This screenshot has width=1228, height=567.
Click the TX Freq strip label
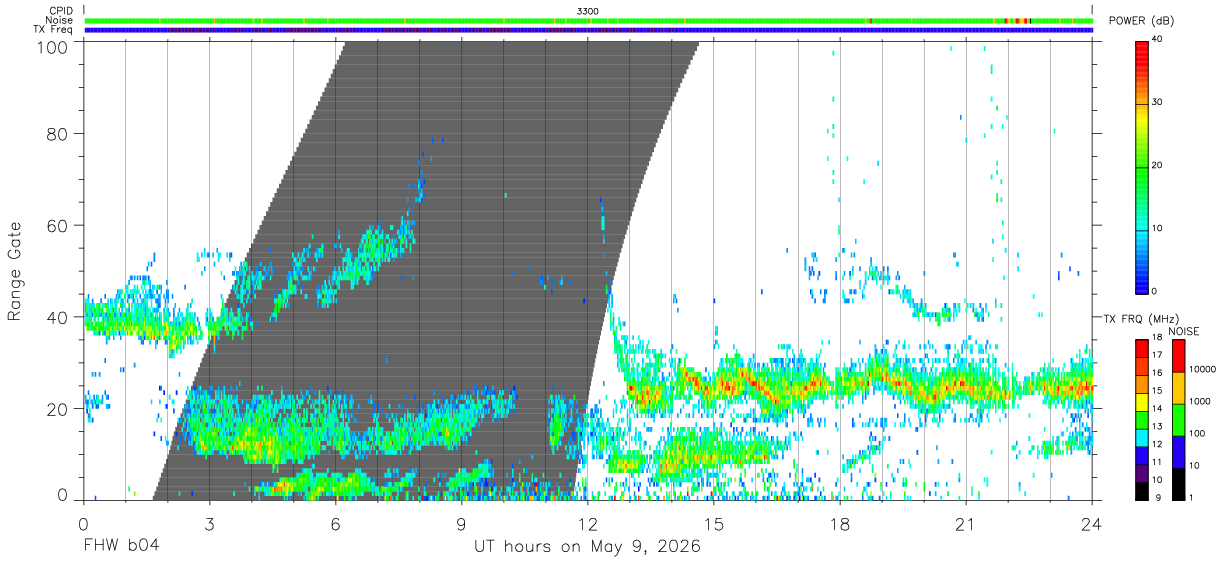(53, 29)
